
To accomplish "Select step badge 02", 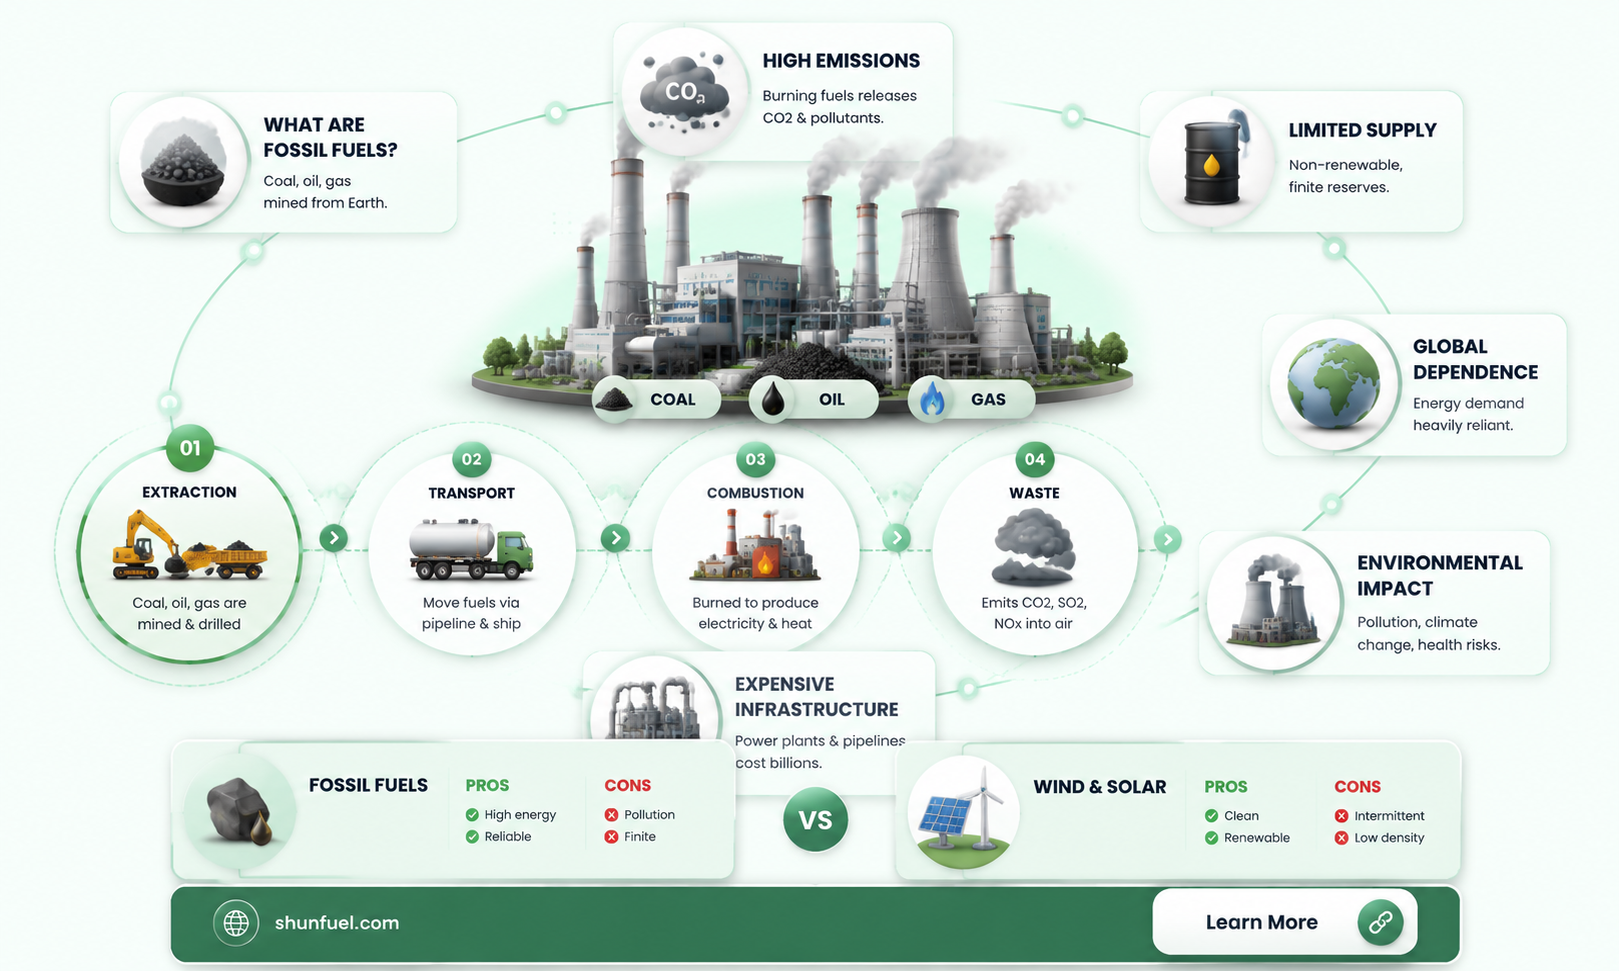I will click(x=471, y=460).
